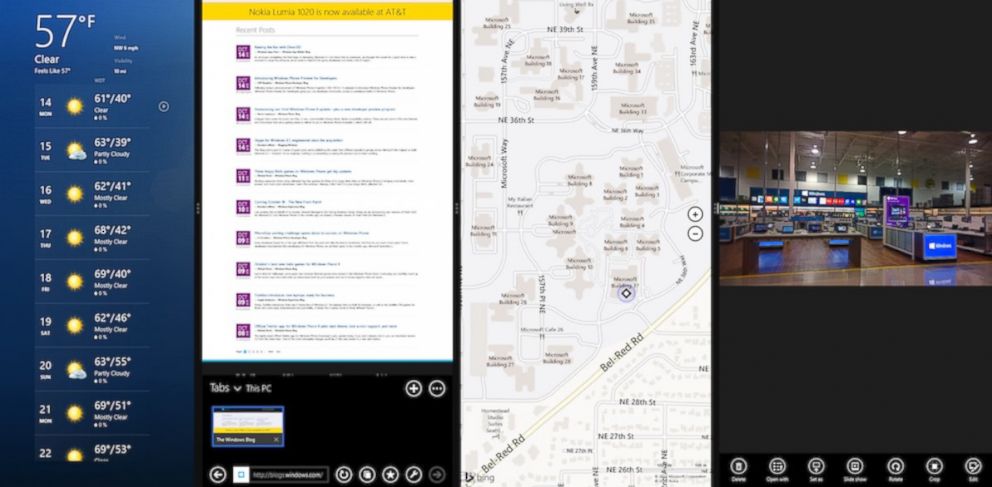This screenshot has height=487, width=992.
Task: Click This PC in tabs bar
Action: (259, 388)
